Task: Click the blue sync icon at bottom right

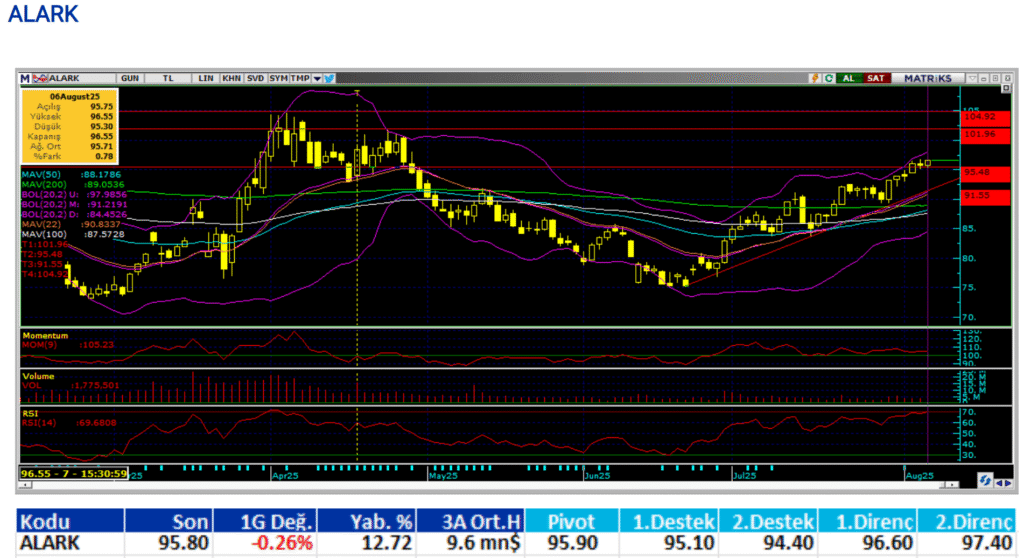Action: coord(984,481)
